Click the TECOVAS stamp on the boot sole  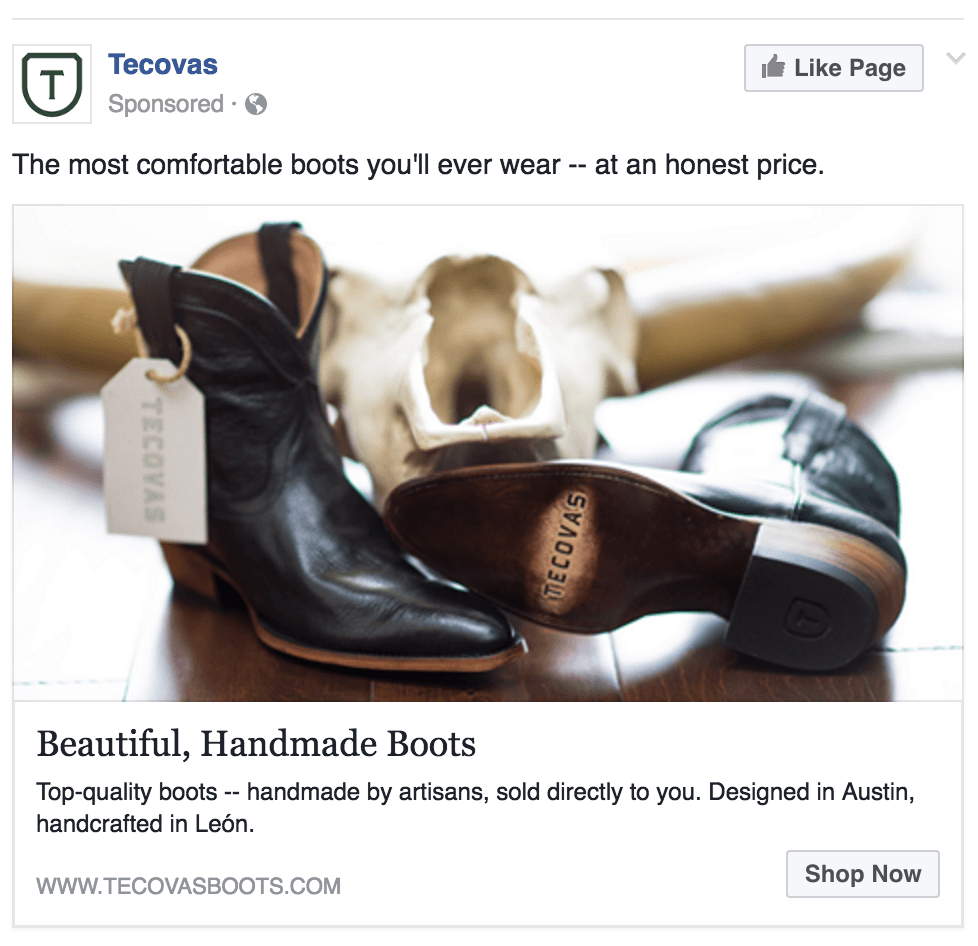click(x=564, y=543)
